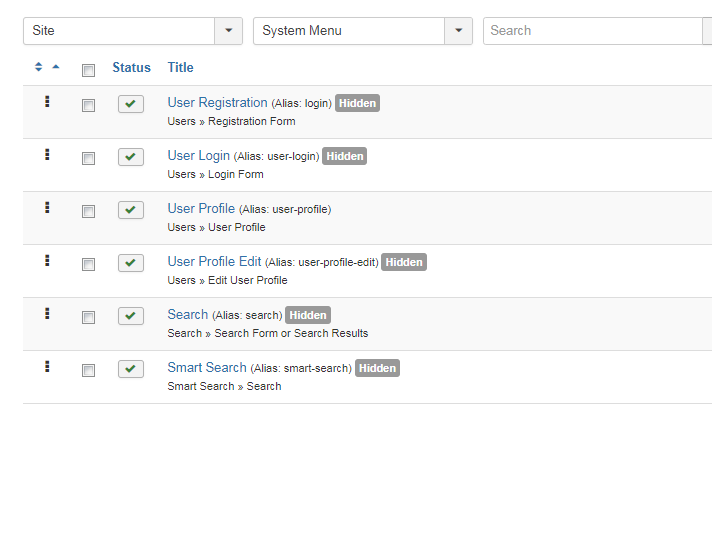Screen dimensions: 712x537
Task: Tick the checkbox for User Profile Edit
Action: [x=88, y=264]
